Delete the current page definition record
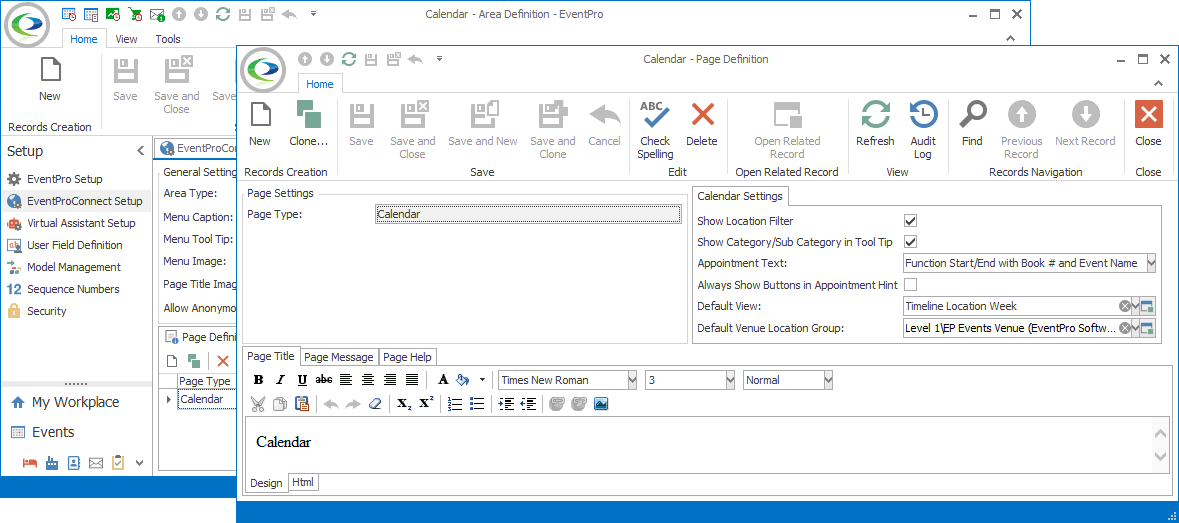 pyautogui.click(x=702, y=124)
